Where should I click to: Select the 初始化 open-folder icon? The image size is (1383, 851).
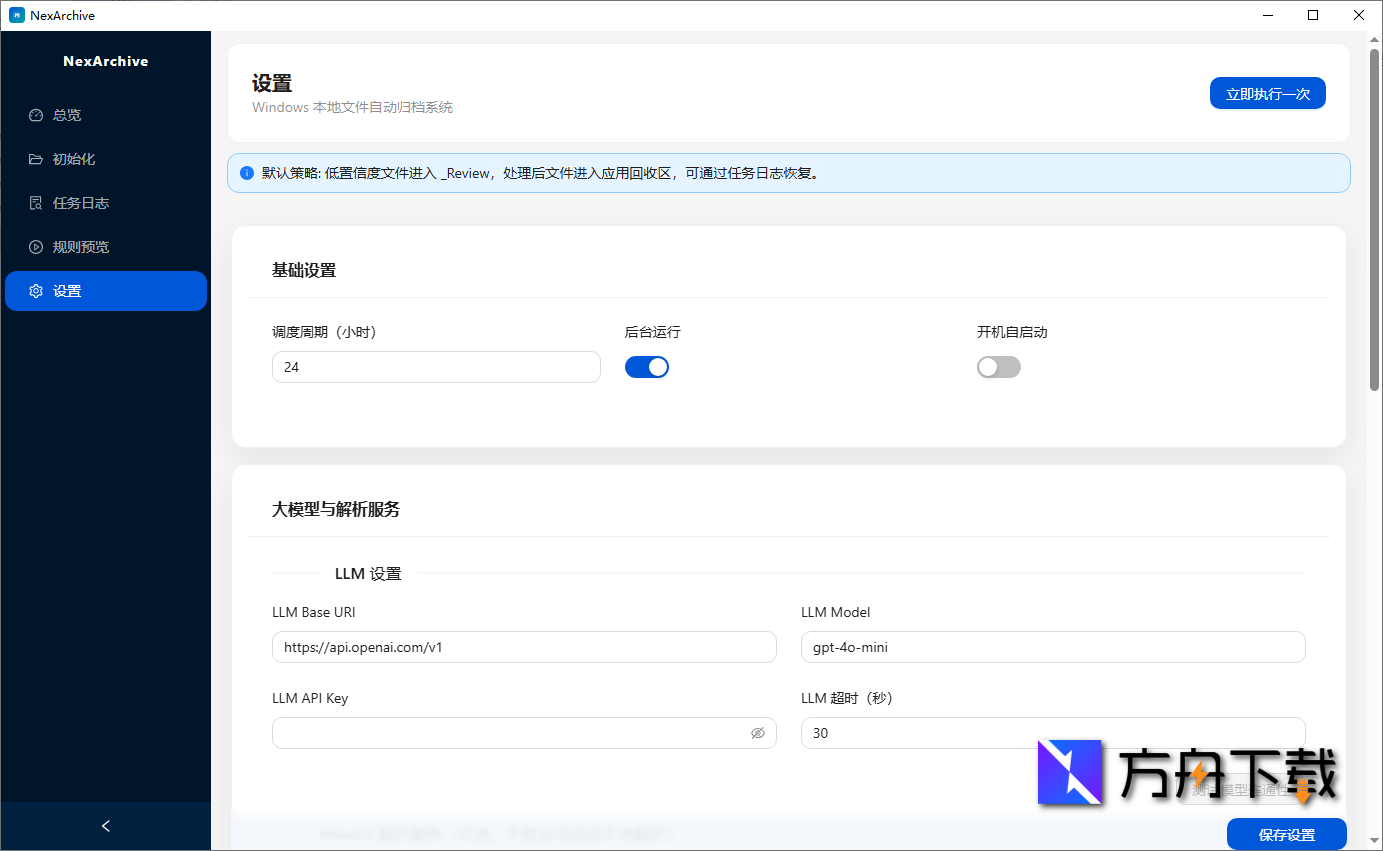click(34, 158)
